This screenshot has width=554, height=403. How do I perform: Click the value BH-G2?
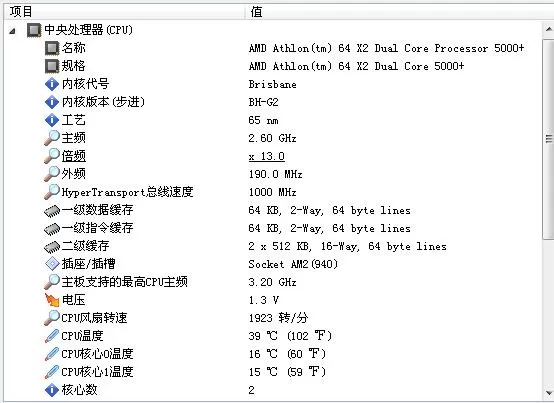[264, 102]
